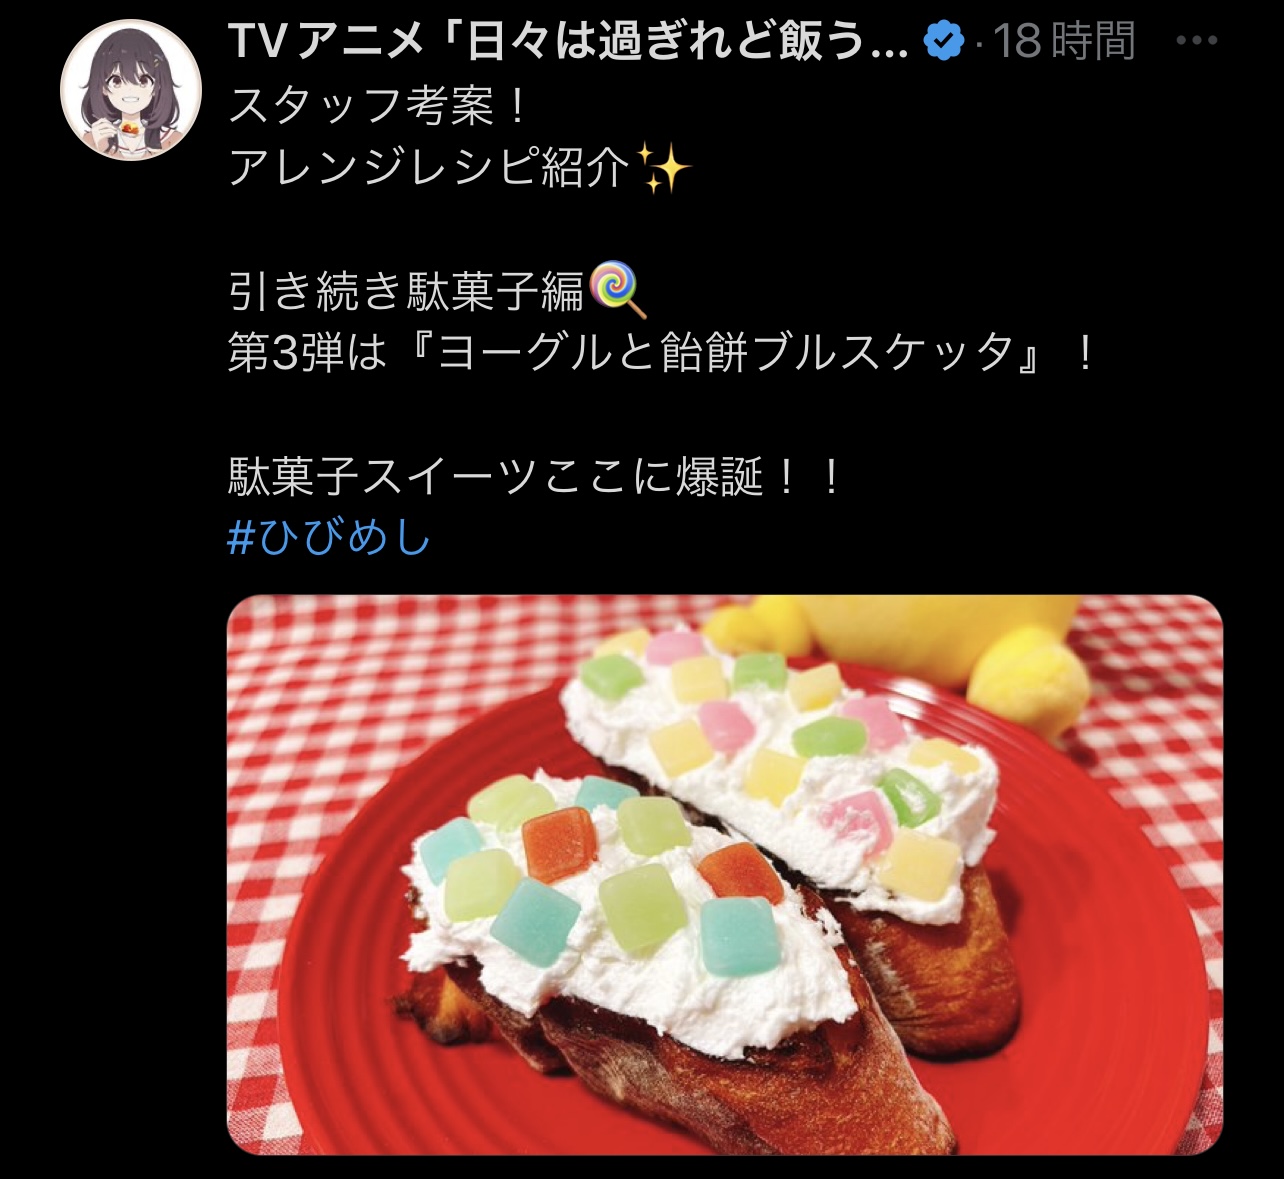Click the text 引き続き駄菓子編
1284x1179 pixels.
tap(407, 290)
